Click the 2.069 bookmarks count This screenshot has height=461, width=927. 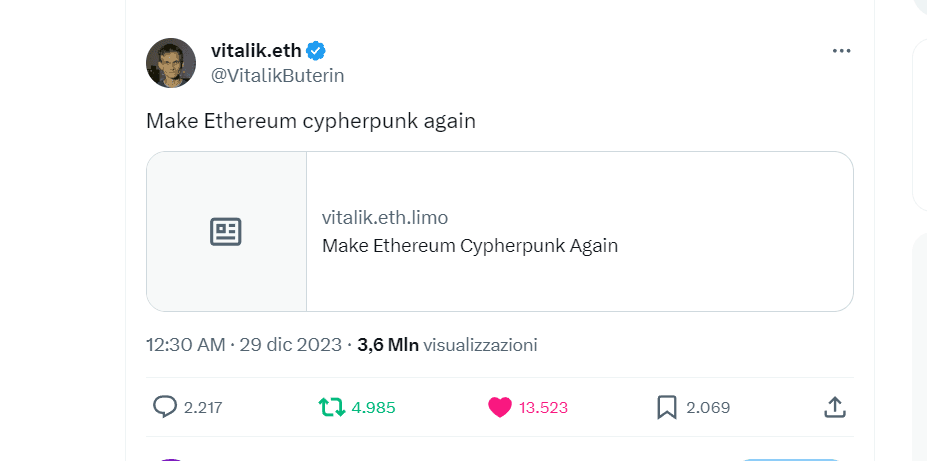coord(708,407)
